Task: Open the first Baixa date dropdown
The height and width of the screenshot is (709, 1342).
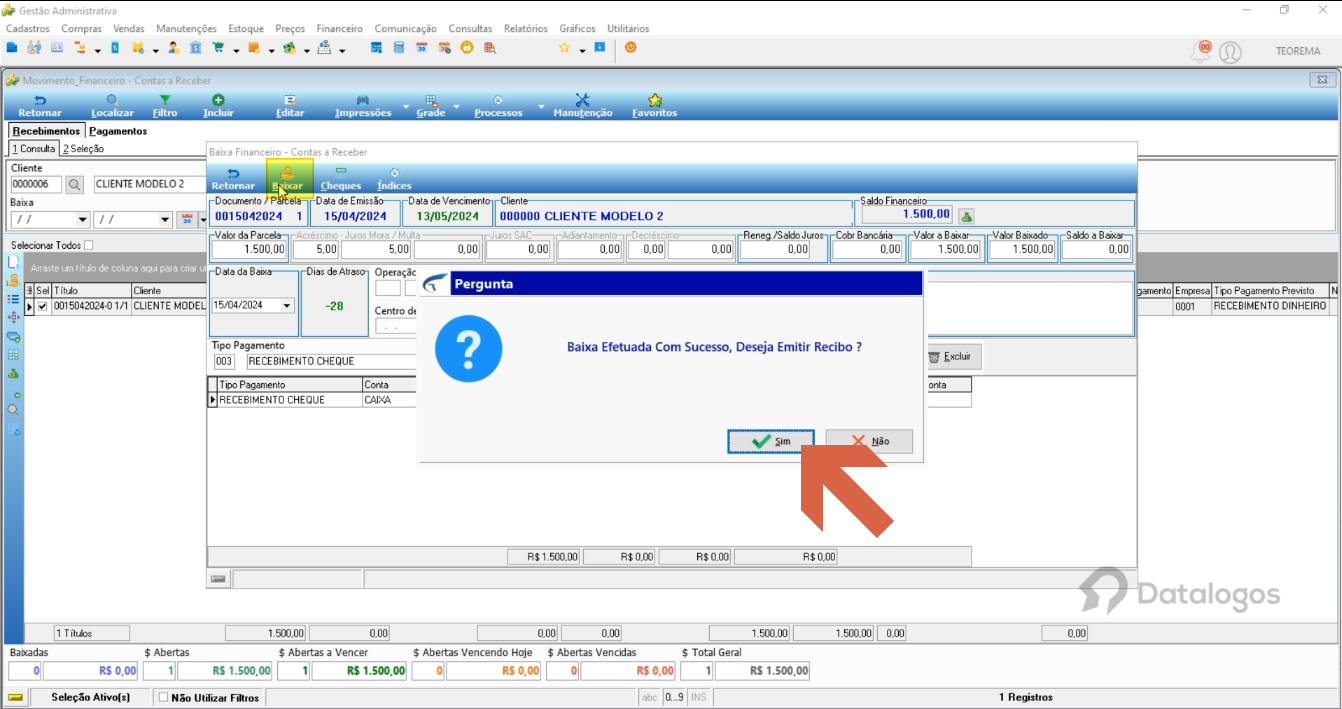Action: 82,220
